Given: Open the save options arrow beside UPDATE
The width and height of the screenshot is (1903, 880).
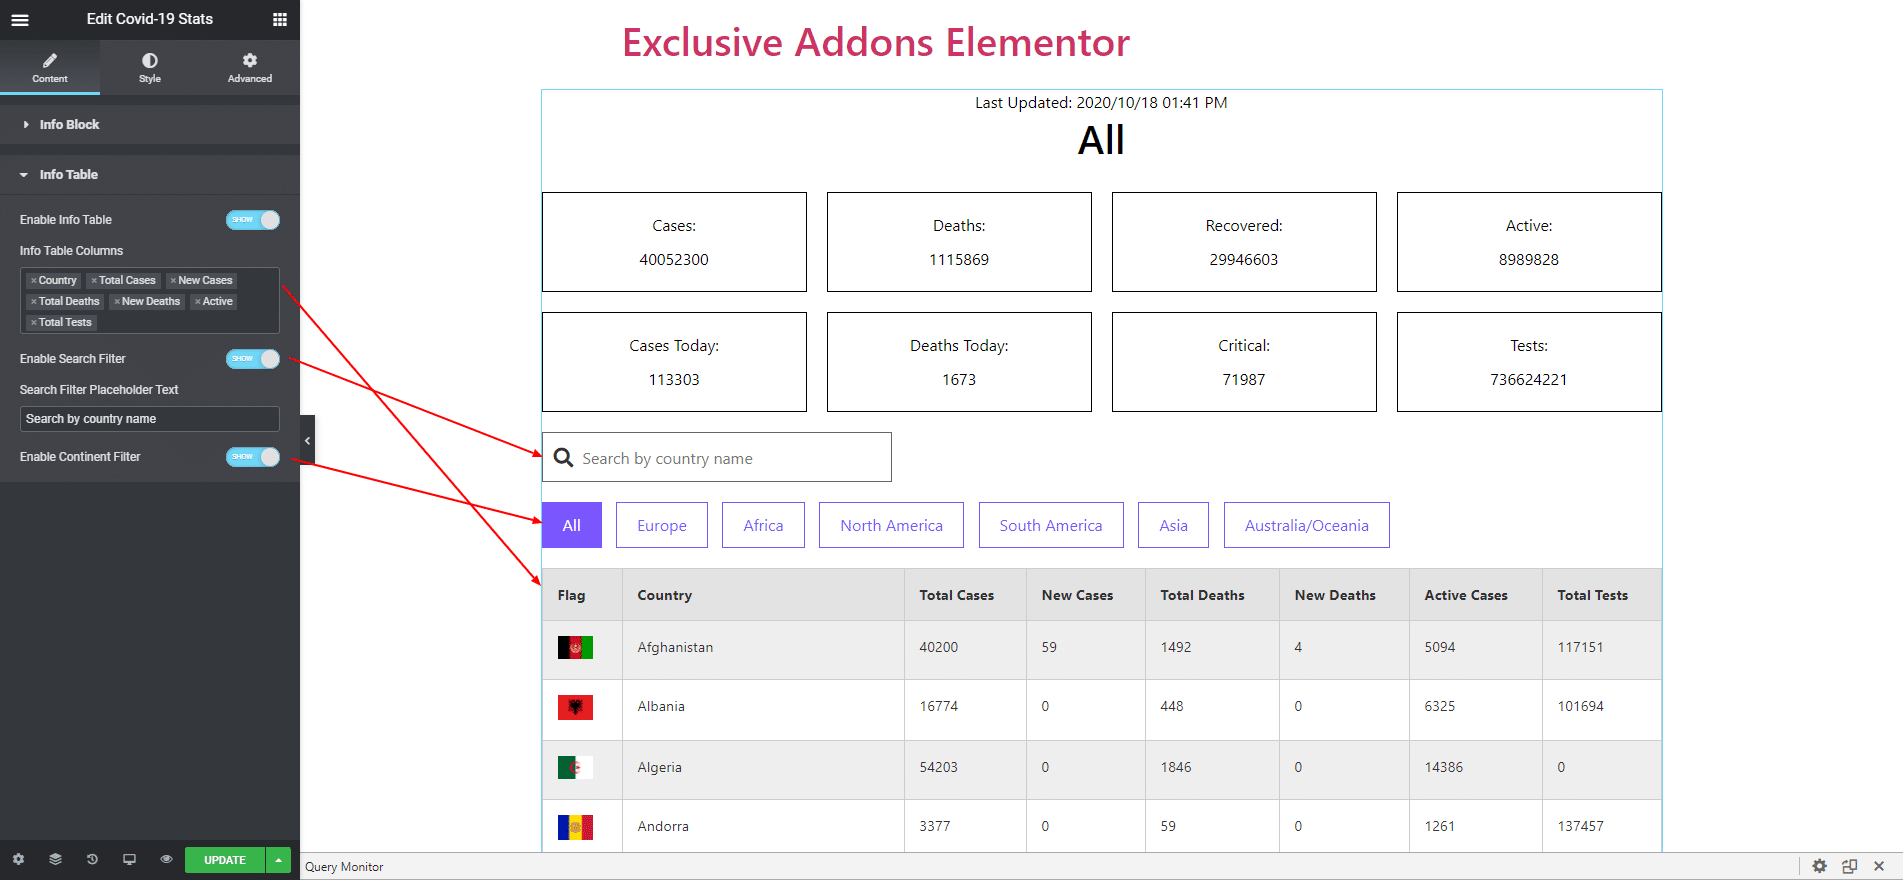Looking at the screenshot, I should point(278,860).
